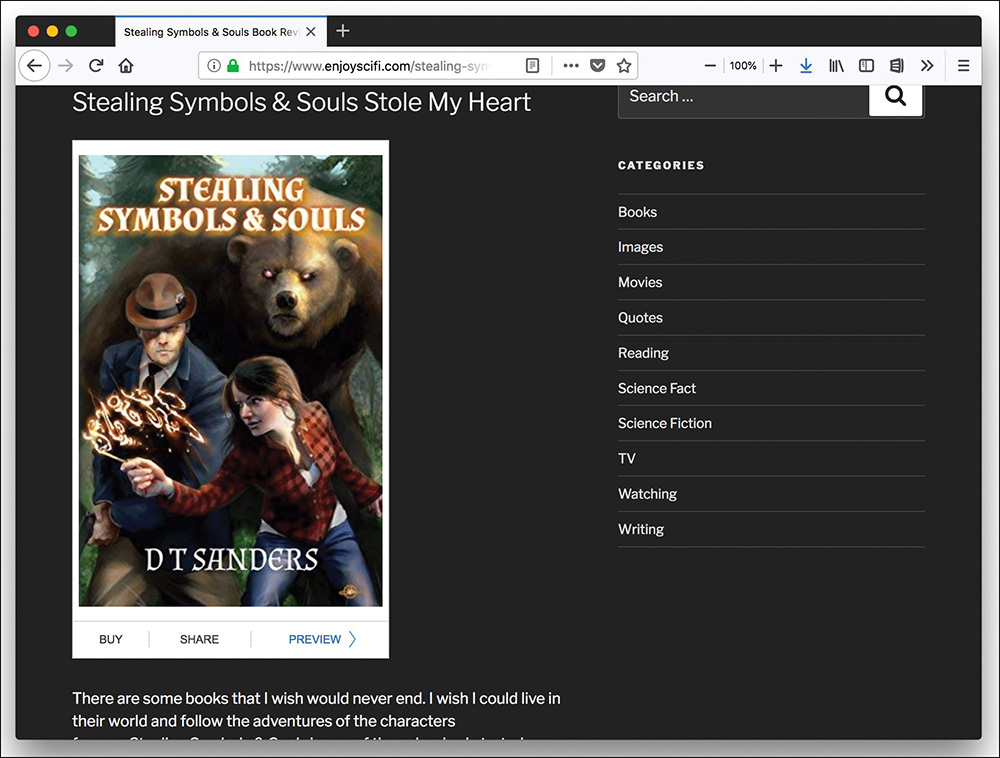This screenshot has height=758, width=1000.
Task: Click BUY under the book cover
Action: 110,639
